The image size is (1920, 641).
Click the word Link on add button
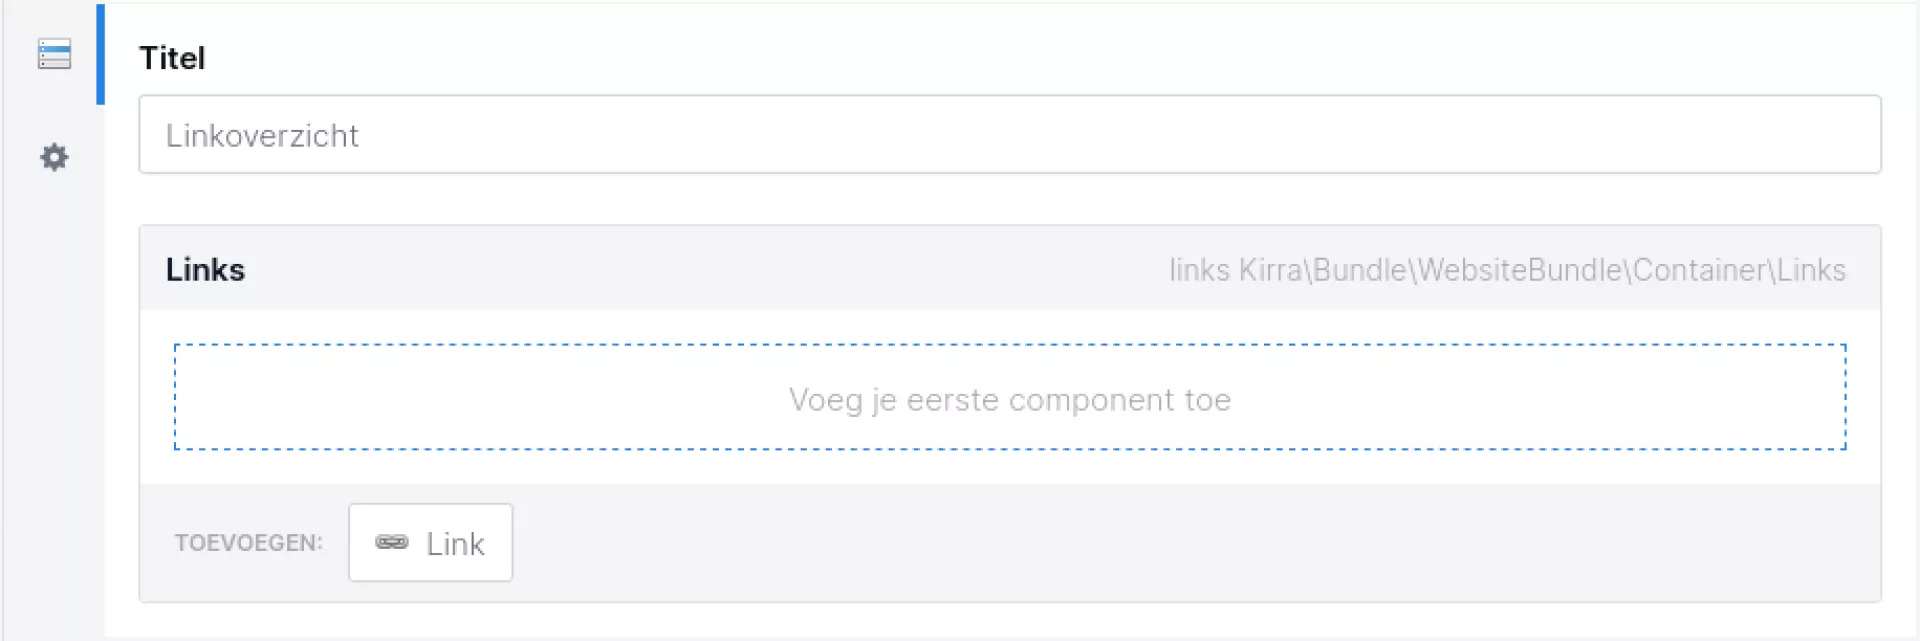tap(455, 544)
